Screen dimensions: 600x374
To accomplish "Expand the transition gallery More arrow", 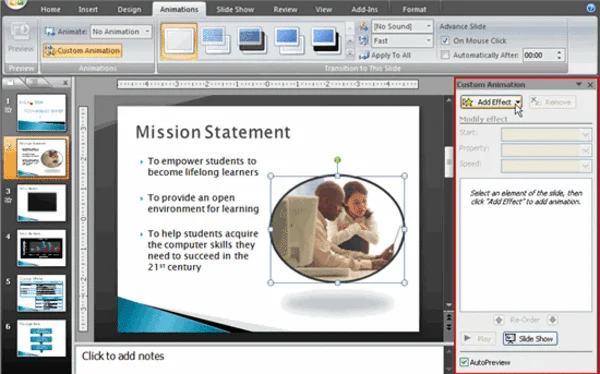I will pyautogui.click(x=350, y=55).
